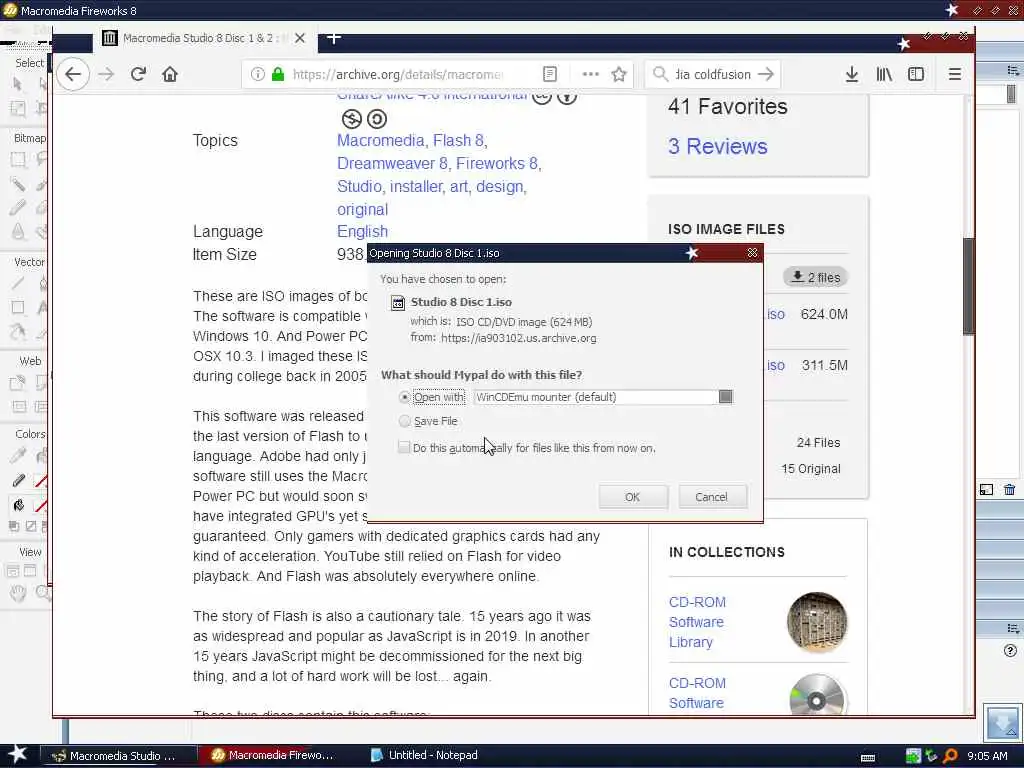The image size is (1024, 768).
Task: Show site information icon in address bar
Action: (258, 74)
